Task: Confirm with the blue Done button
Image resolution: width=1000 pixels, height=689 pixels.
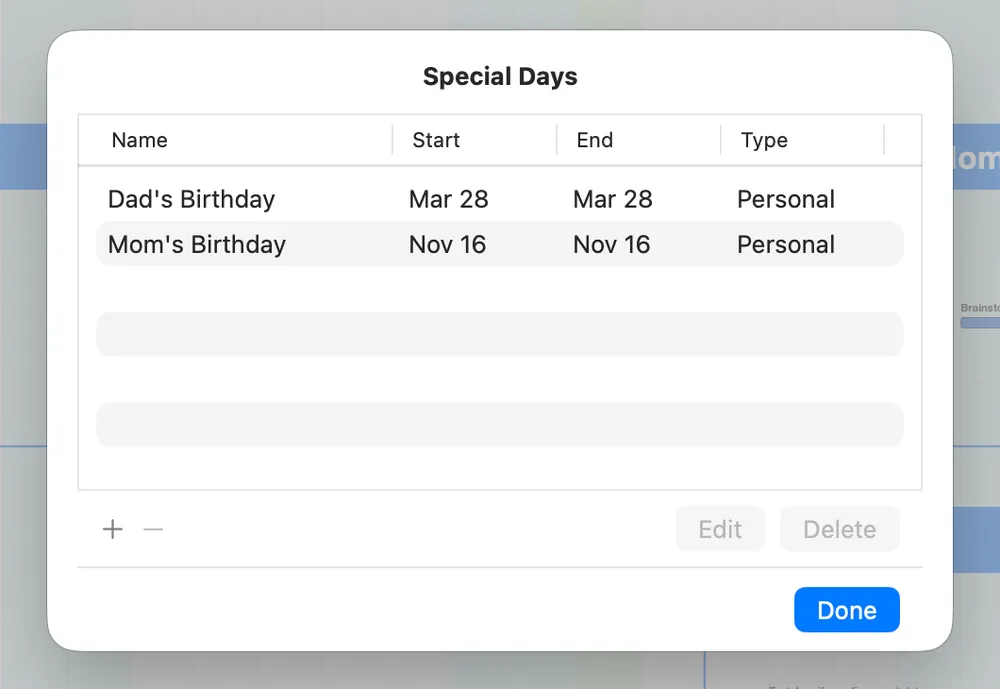Action: tap(847, 610)
